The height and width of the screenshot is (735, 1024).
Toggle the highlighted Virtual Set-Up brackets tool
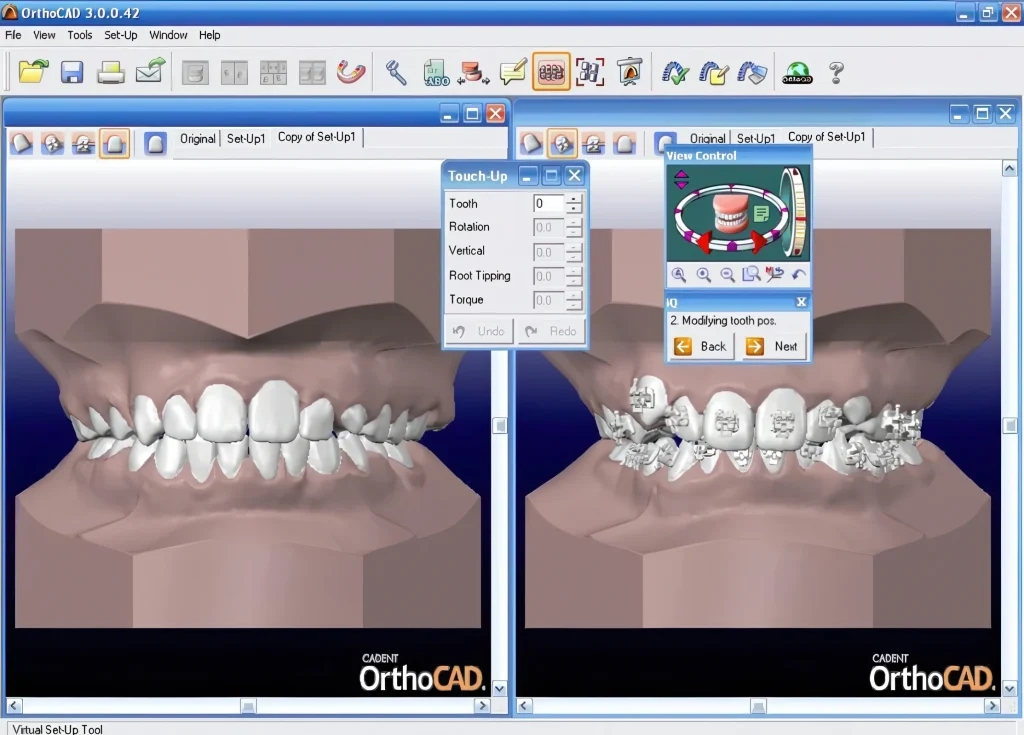551,71
